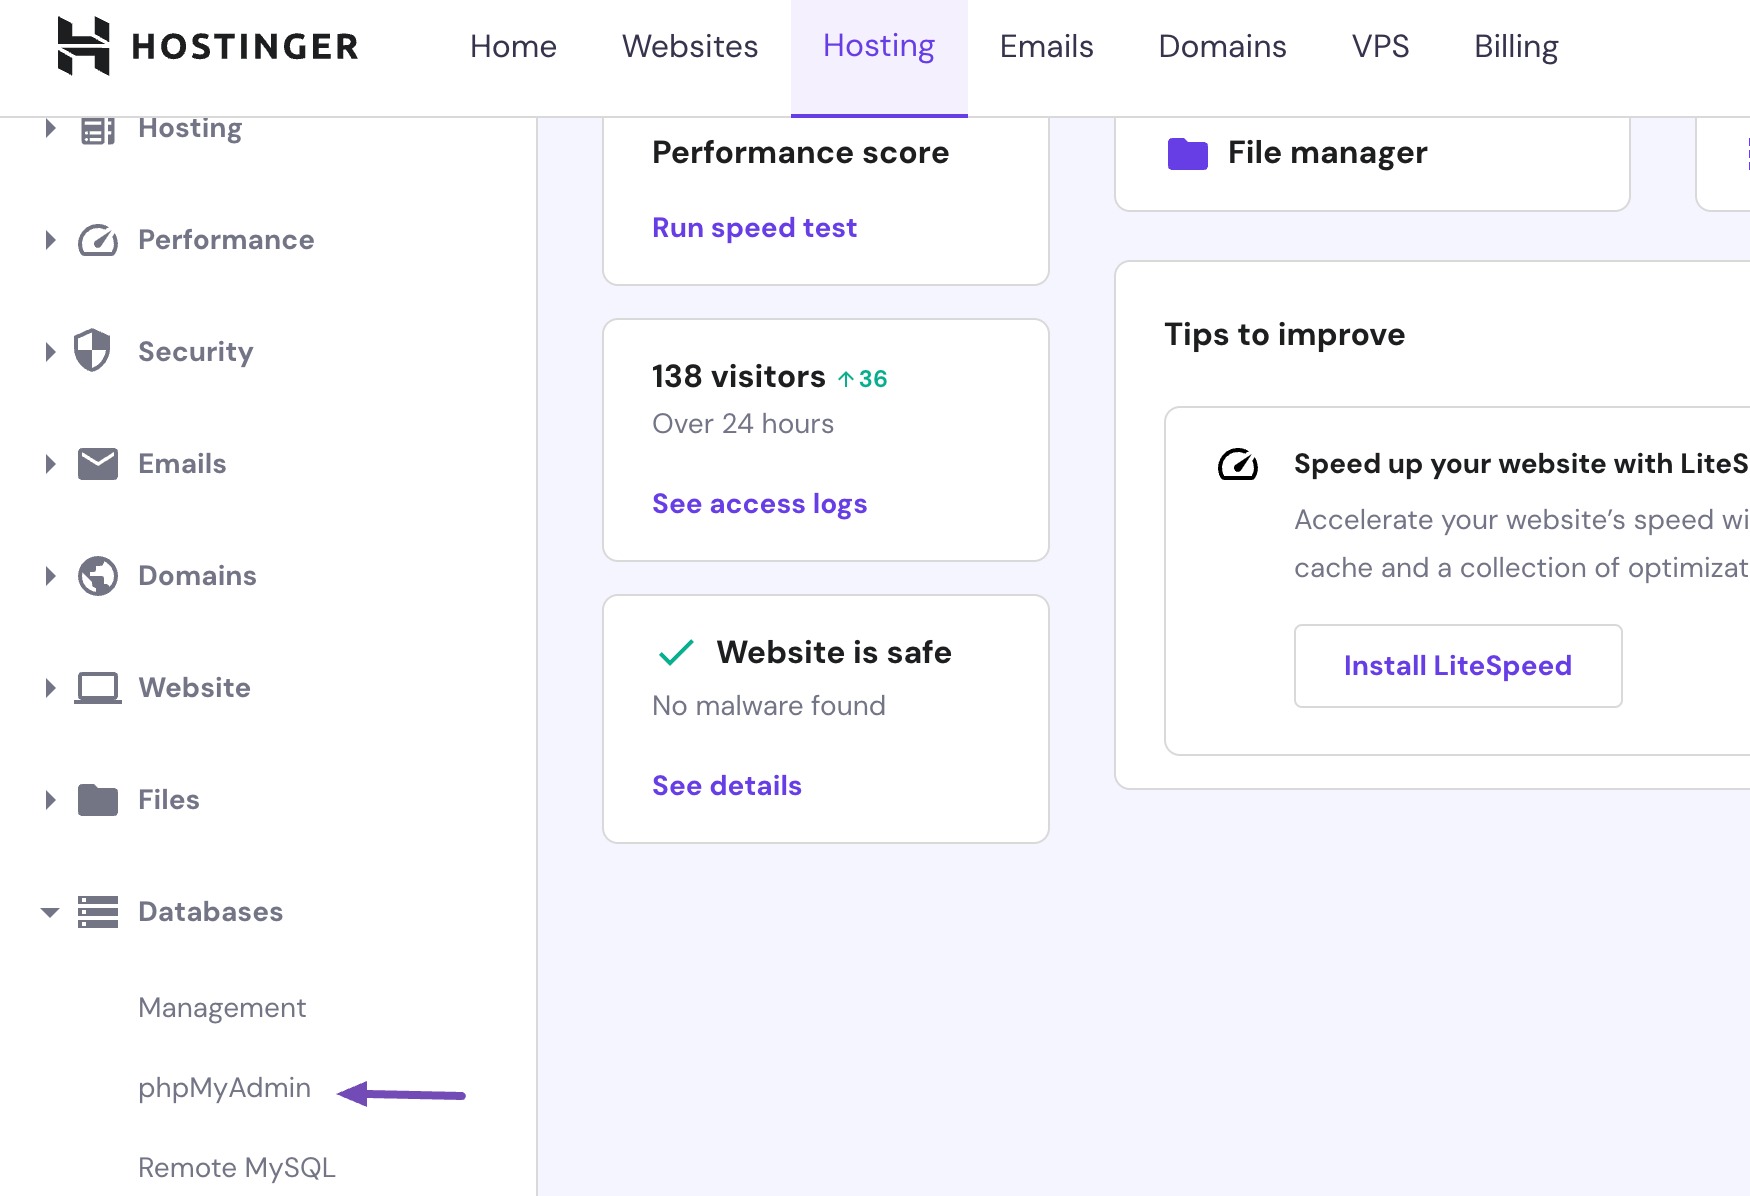Click the green visitors increase indicator
This screenshot has width=1750, height=1196.
coord(862,378)
